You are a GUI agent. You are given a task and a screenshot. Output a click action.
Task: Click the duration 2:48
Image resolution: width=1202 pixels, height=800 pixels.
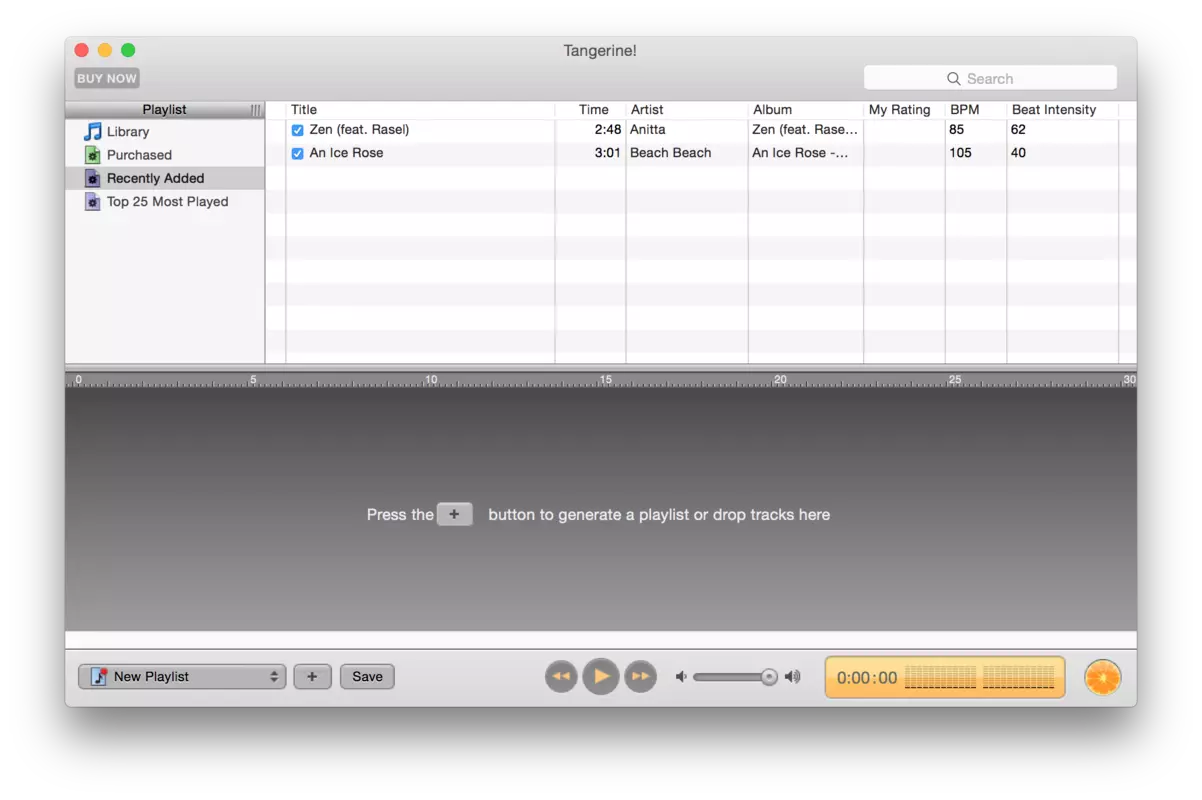(x=608, y=130)
